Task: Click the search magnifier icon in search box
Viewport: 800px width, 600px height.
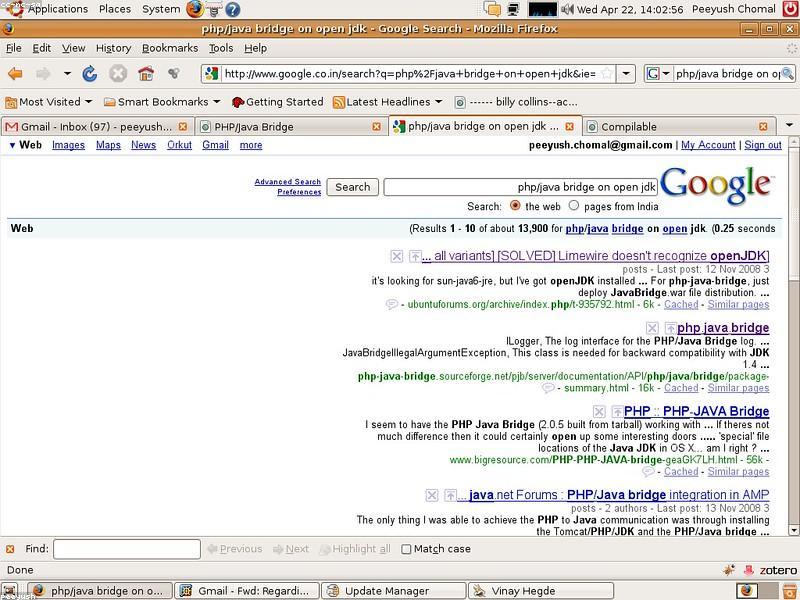Action: tap(787, 74)
